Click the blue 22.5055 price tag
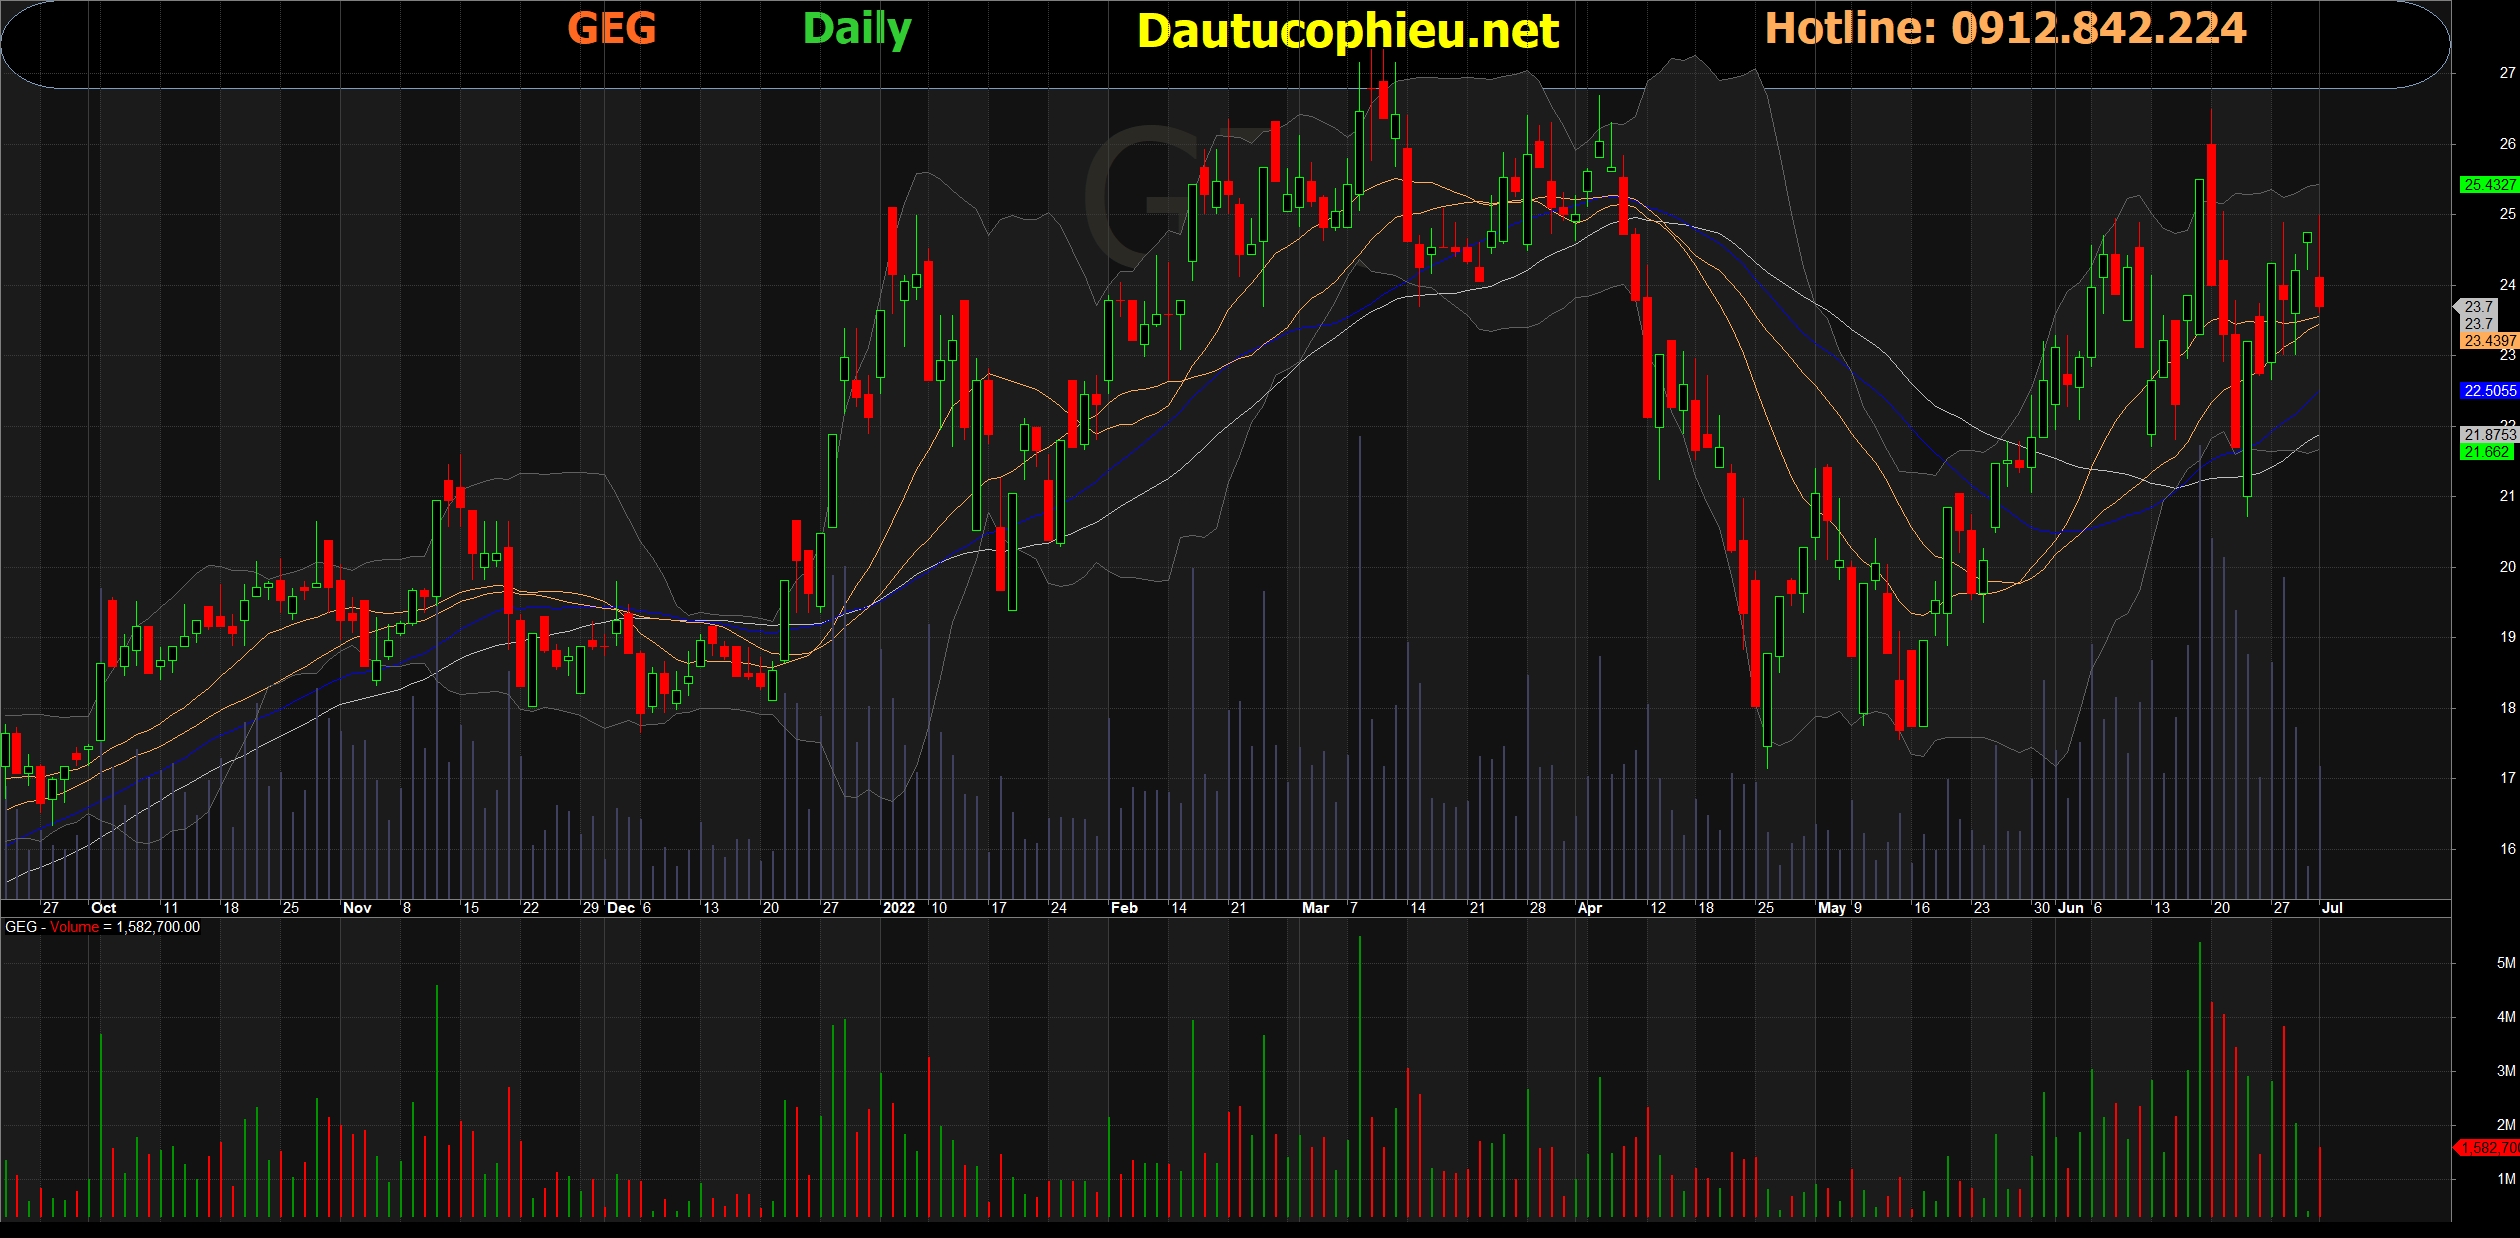Viewport: 2520px width, 1238px height. [x=2488, y=391]
